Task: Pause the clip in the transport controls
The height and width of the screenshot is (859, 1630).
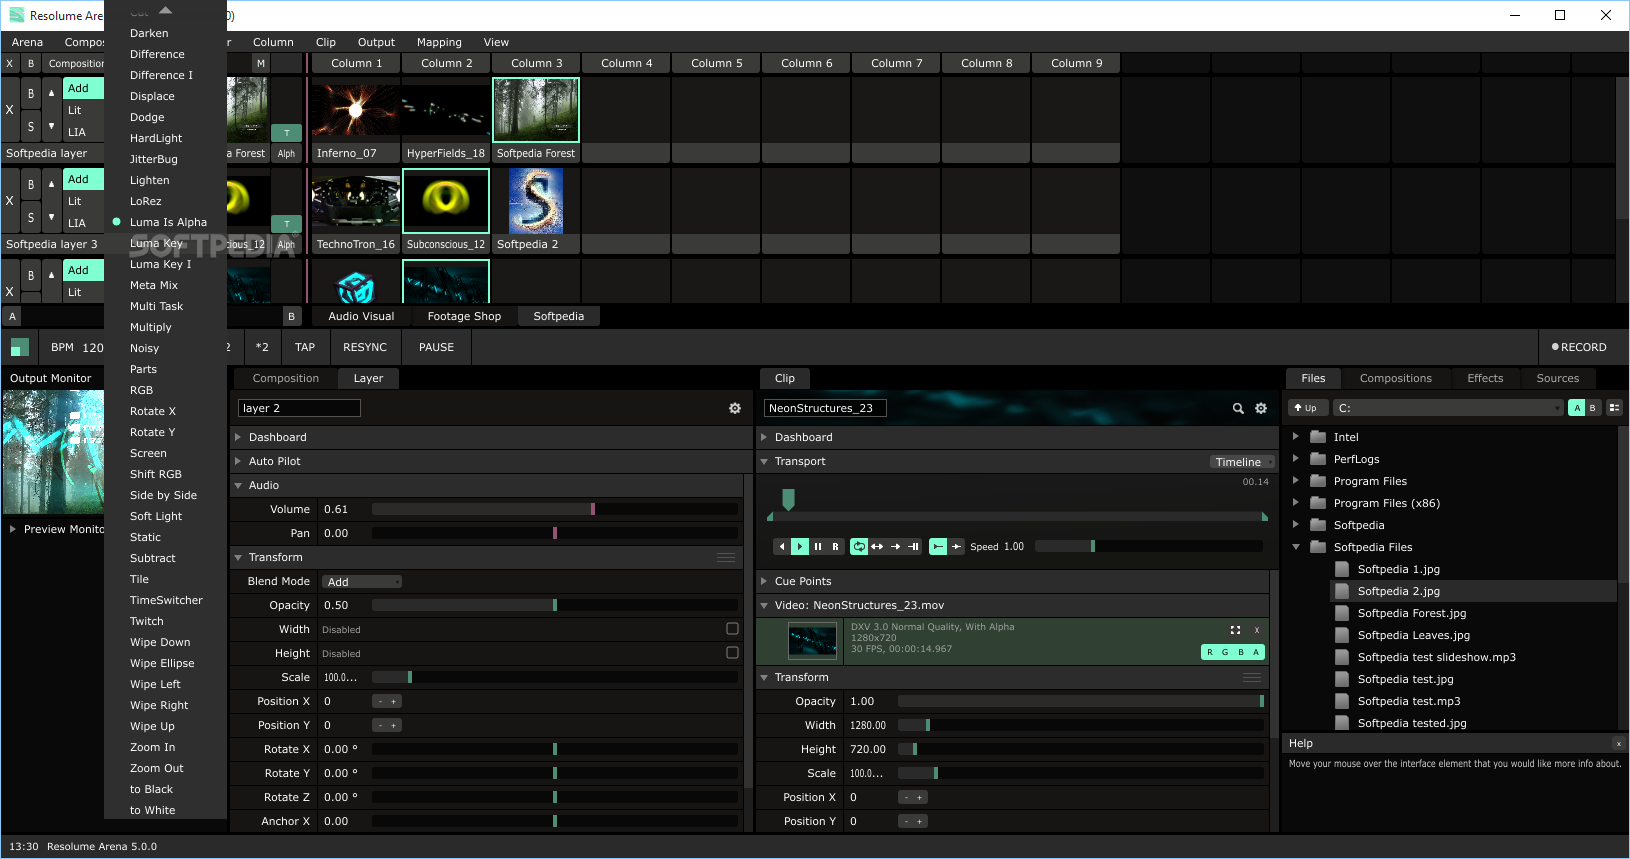Action: click(x=818, y=546)
